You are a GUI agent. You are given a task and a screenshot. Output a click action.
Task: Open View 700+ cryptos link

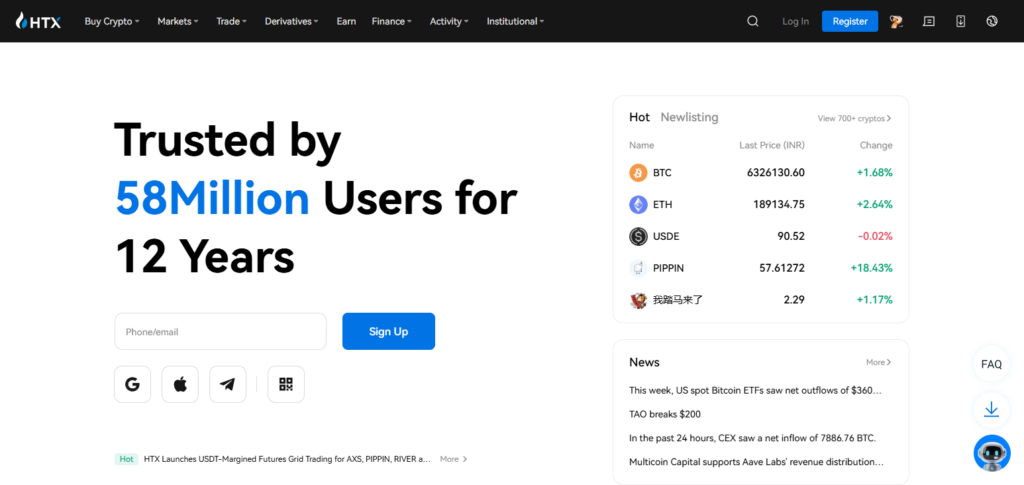(x=854, y=118)
